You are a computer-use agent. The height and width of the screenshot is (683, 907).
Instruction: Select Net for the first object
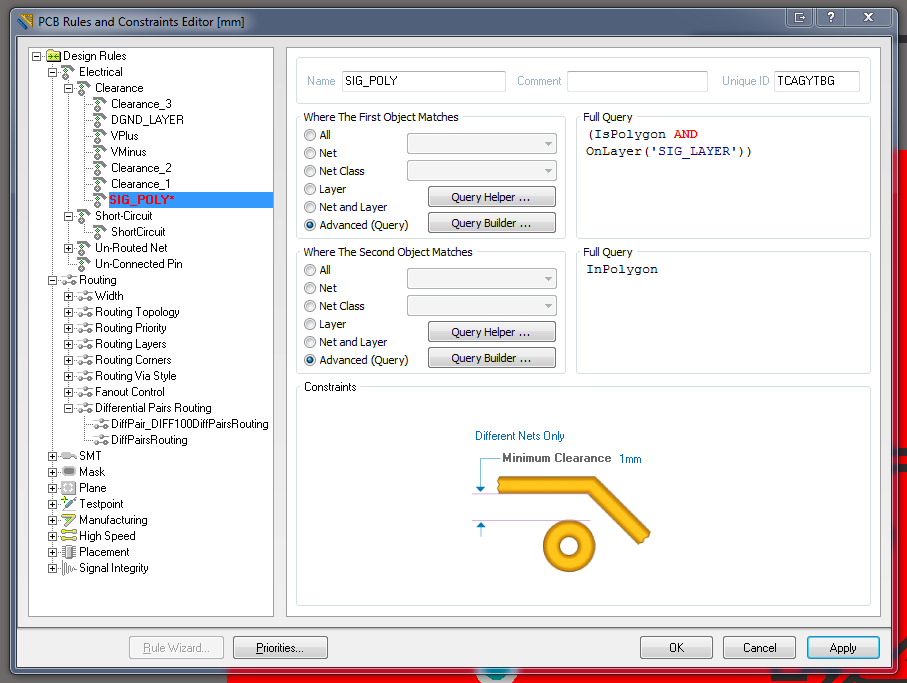pyautogui.click(x=310, y=153)
